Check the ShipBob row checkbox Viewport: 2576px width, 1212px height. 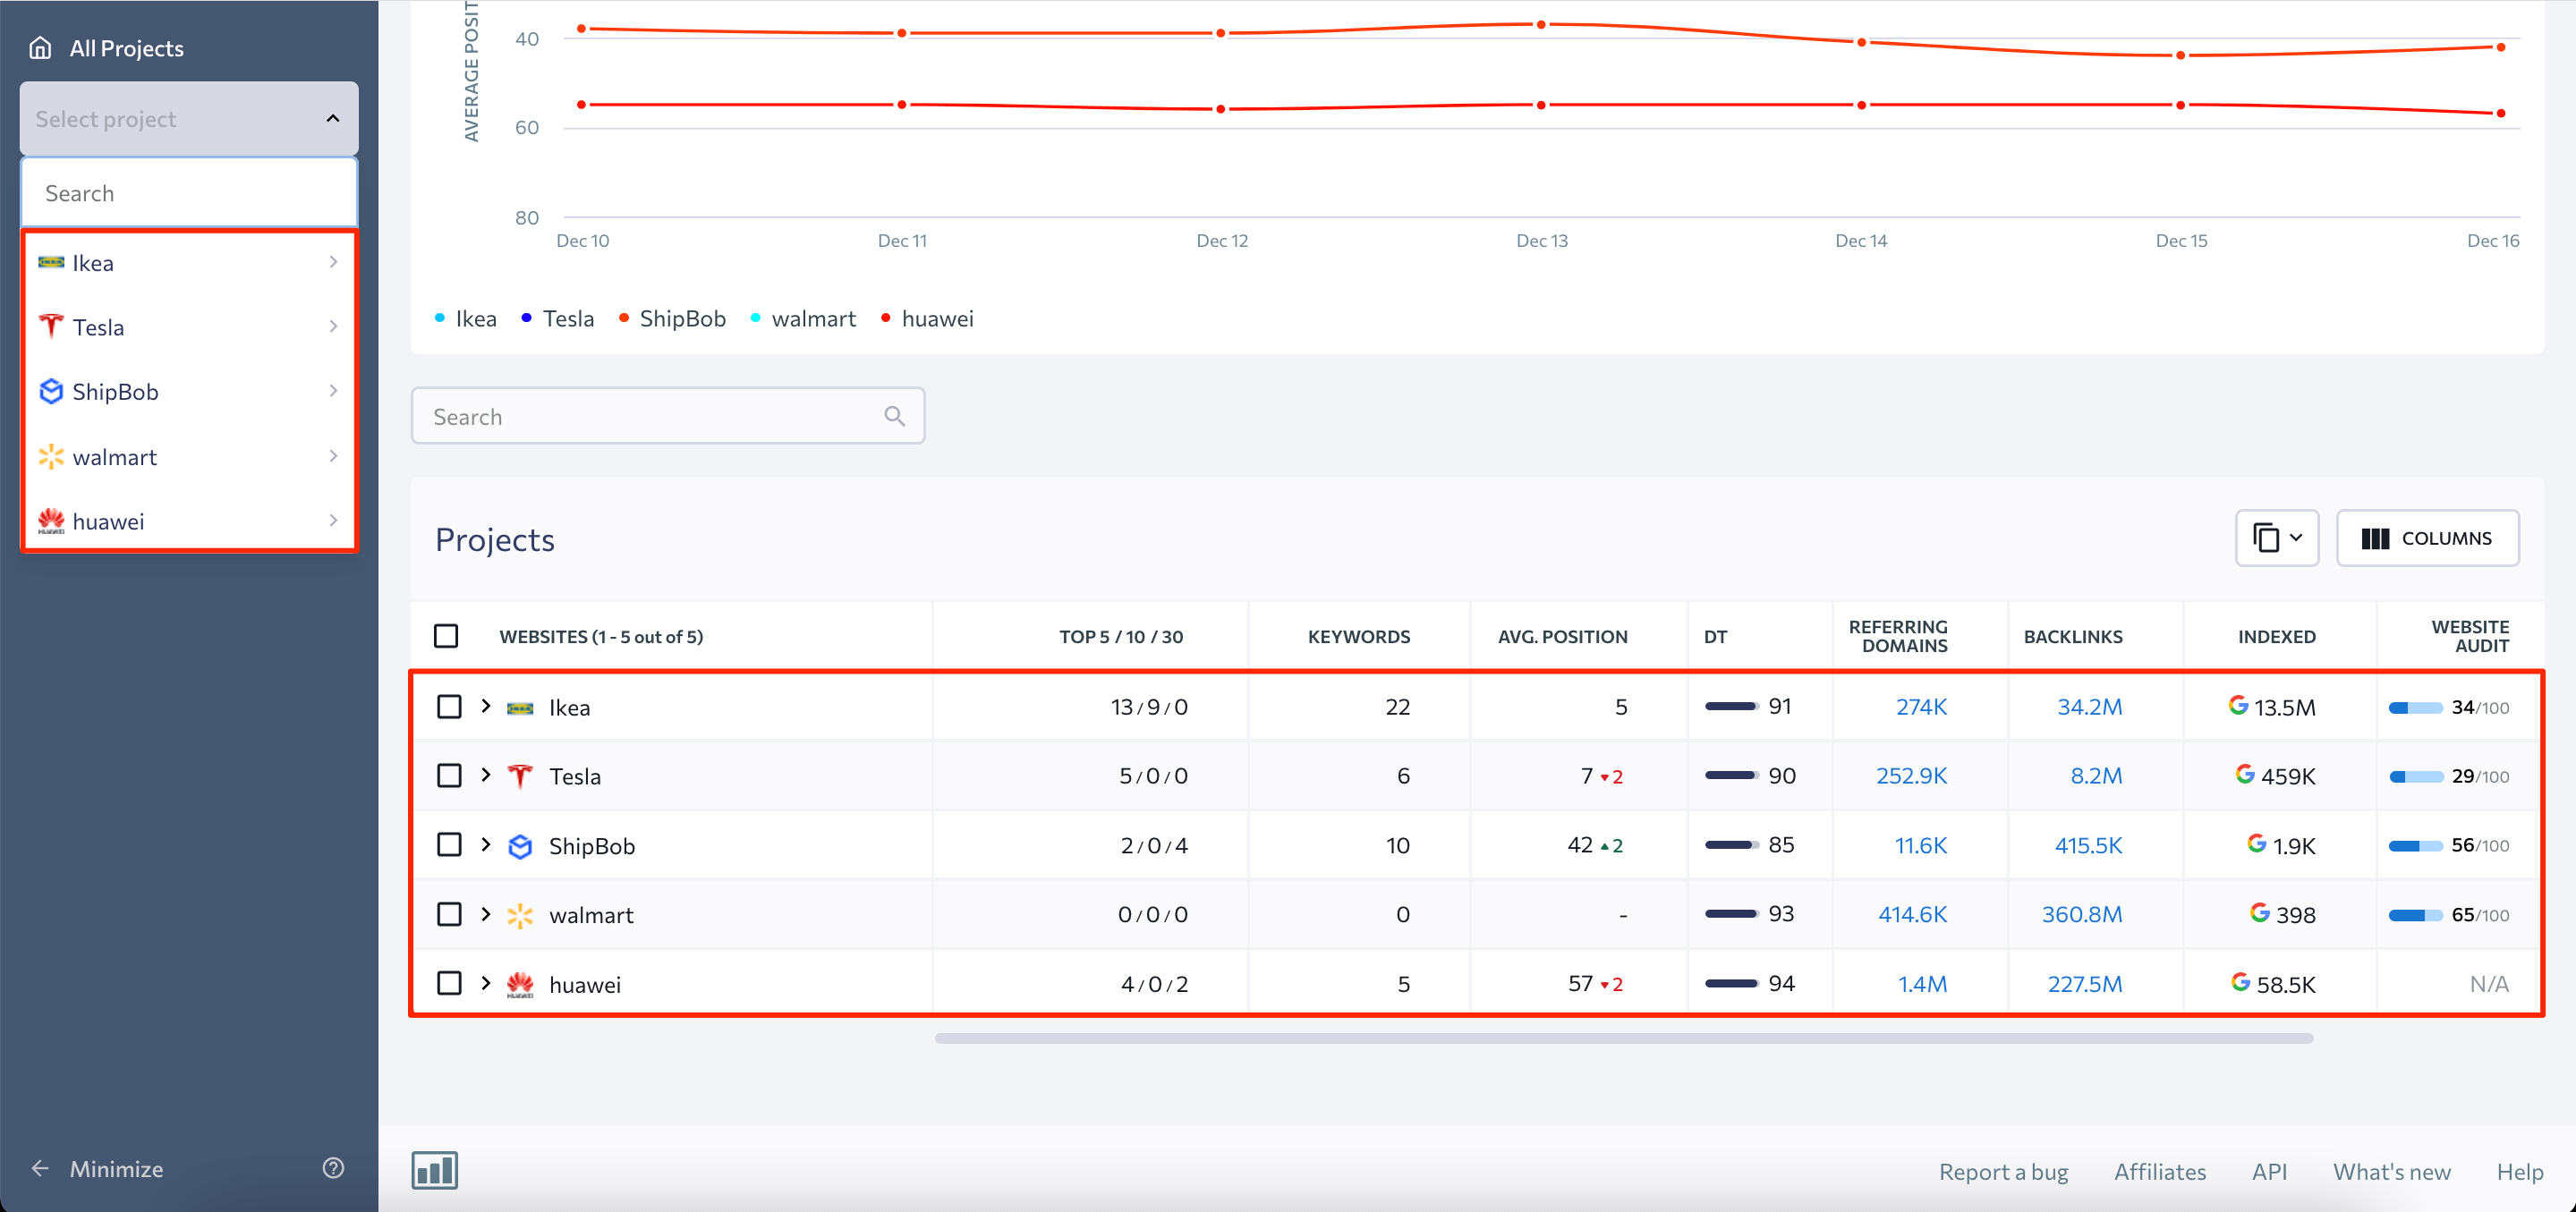click(449, 845)
